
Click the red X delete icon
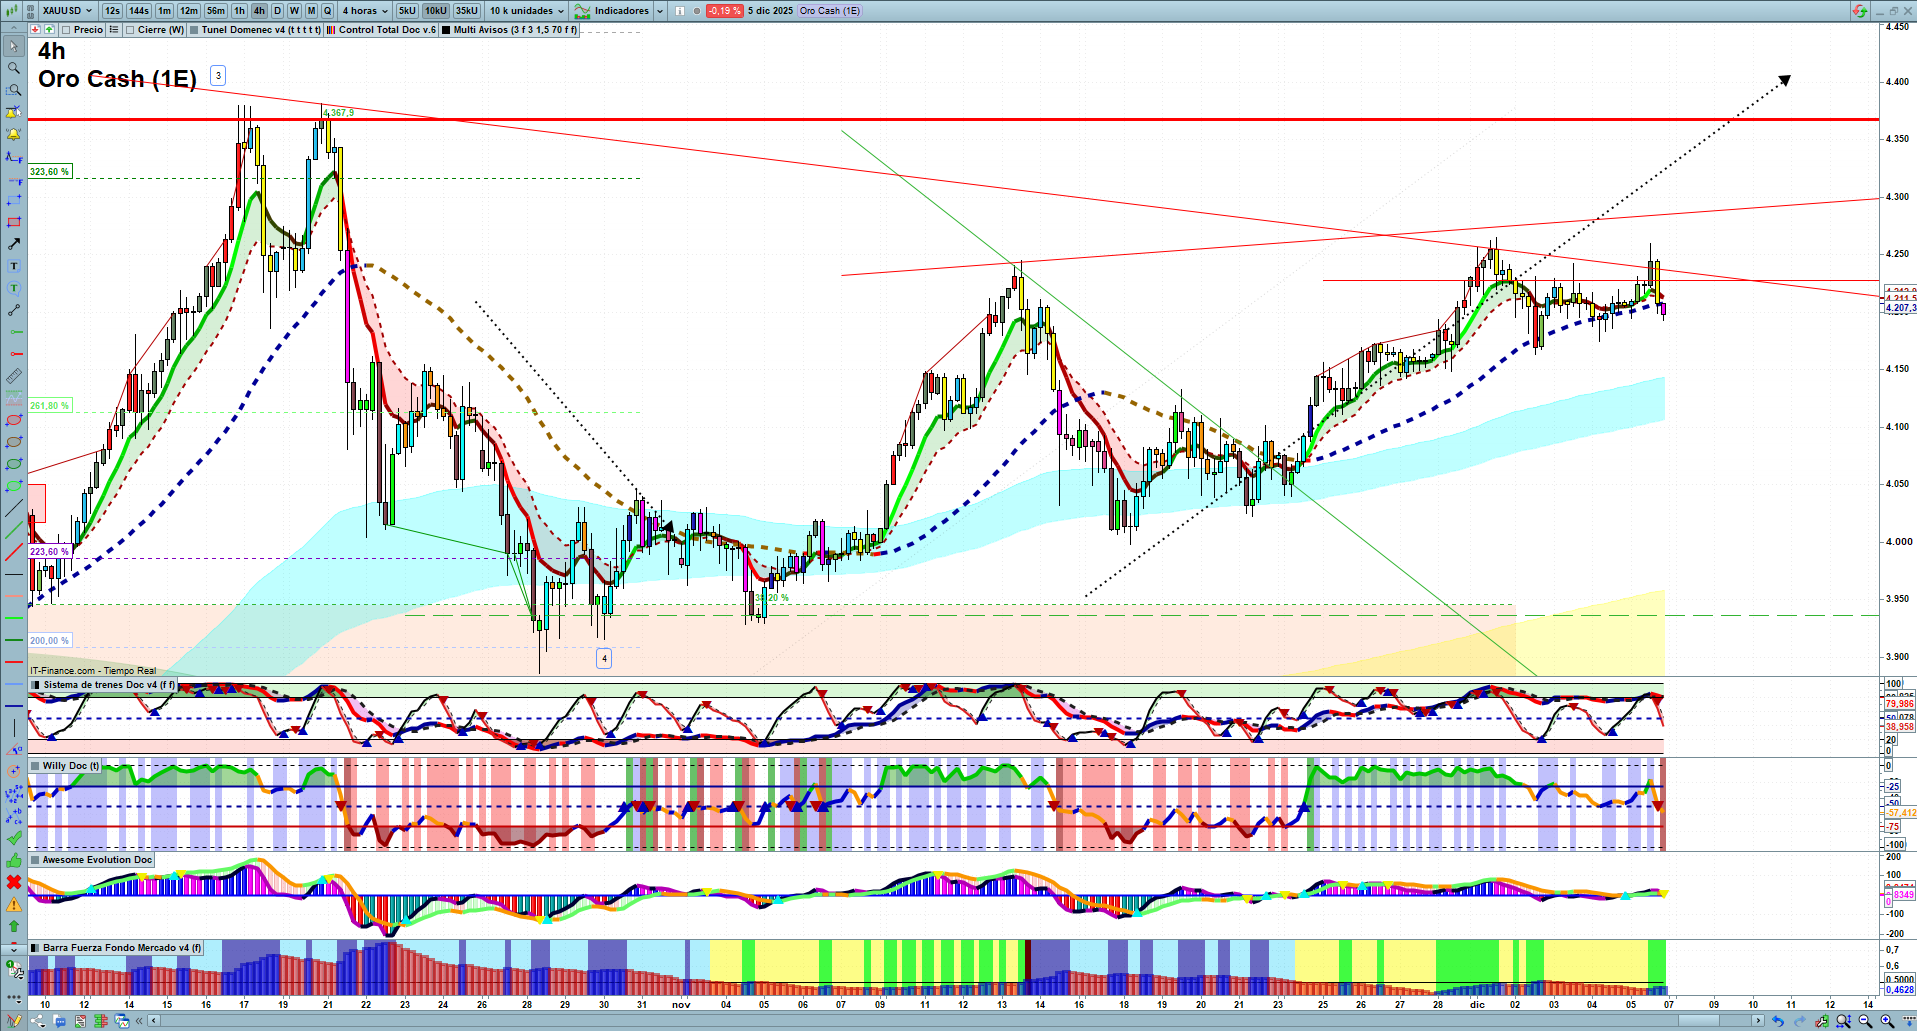[14, 882]
